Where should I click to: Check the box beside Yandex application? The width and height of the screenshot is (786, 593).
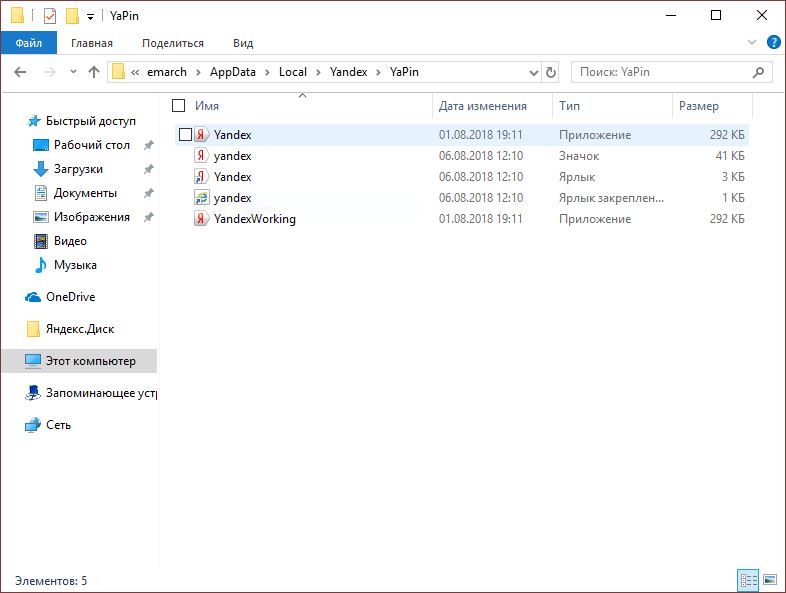(185, 135)
